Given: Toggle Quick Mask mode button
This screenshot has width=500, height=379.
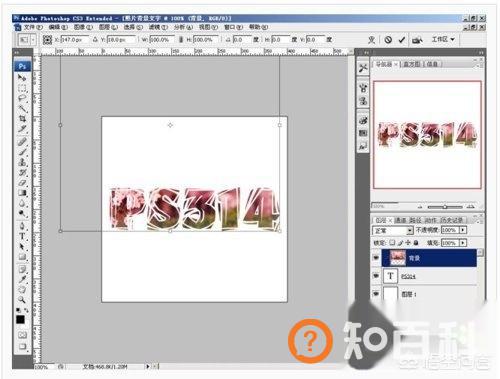Looking at the screenshot, I should [x=22, y=334].
